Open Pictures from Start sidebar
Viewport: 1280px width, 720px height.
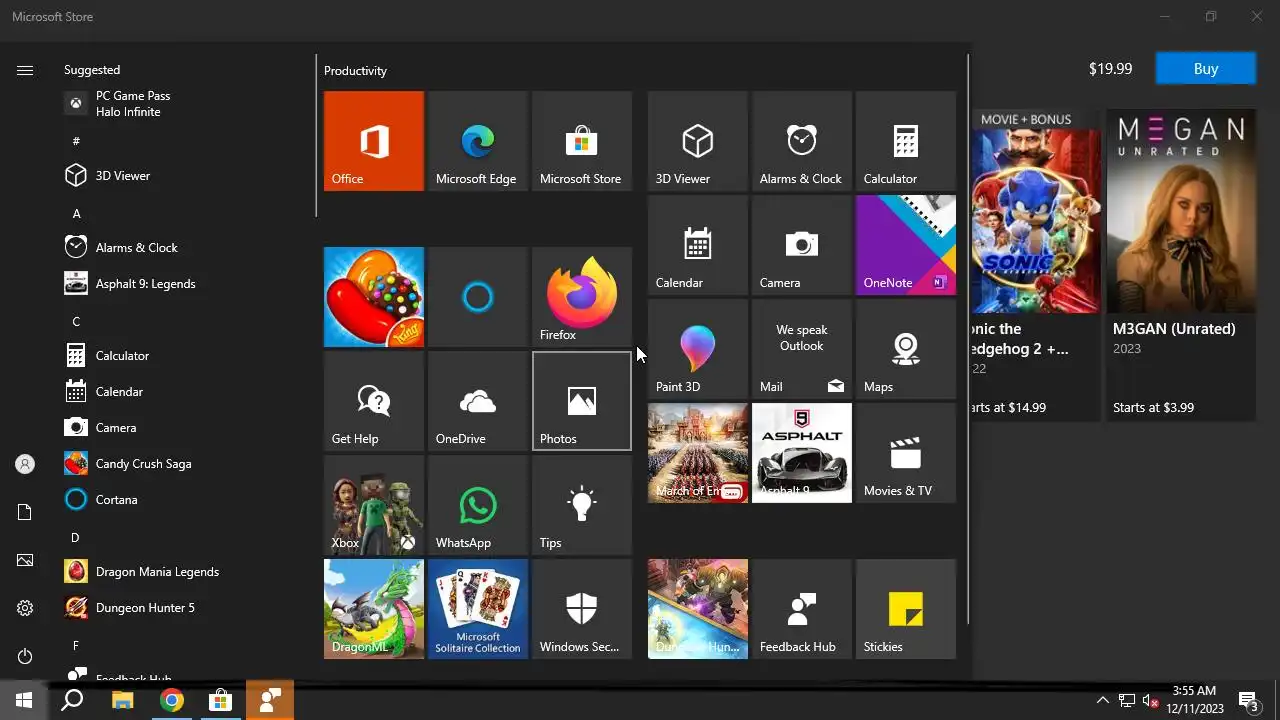(x=25, y=560)
